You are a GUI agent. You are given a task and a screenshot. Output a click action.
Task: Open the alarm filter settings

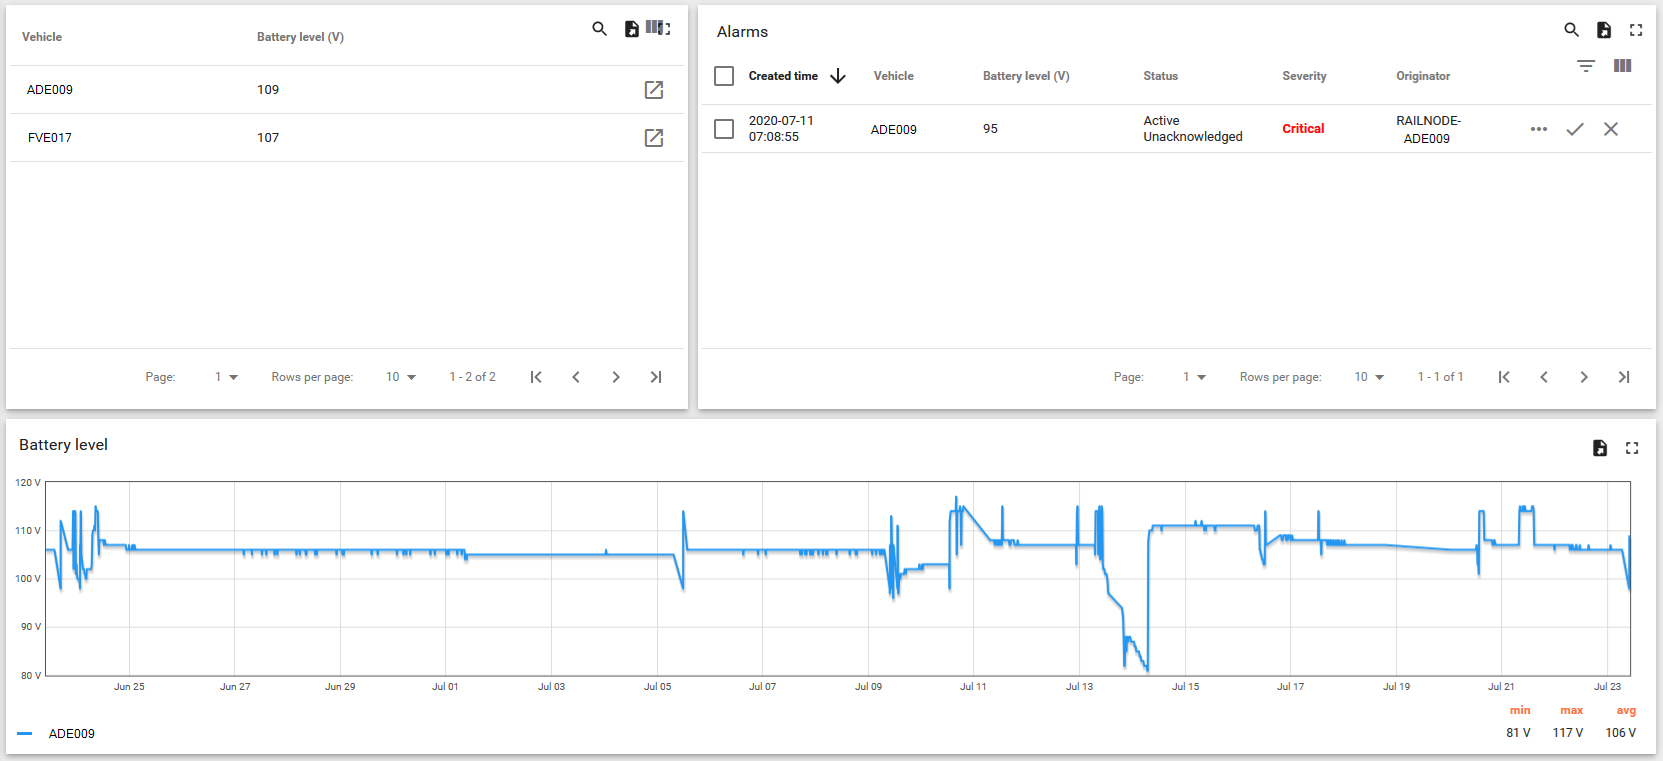1586,66
